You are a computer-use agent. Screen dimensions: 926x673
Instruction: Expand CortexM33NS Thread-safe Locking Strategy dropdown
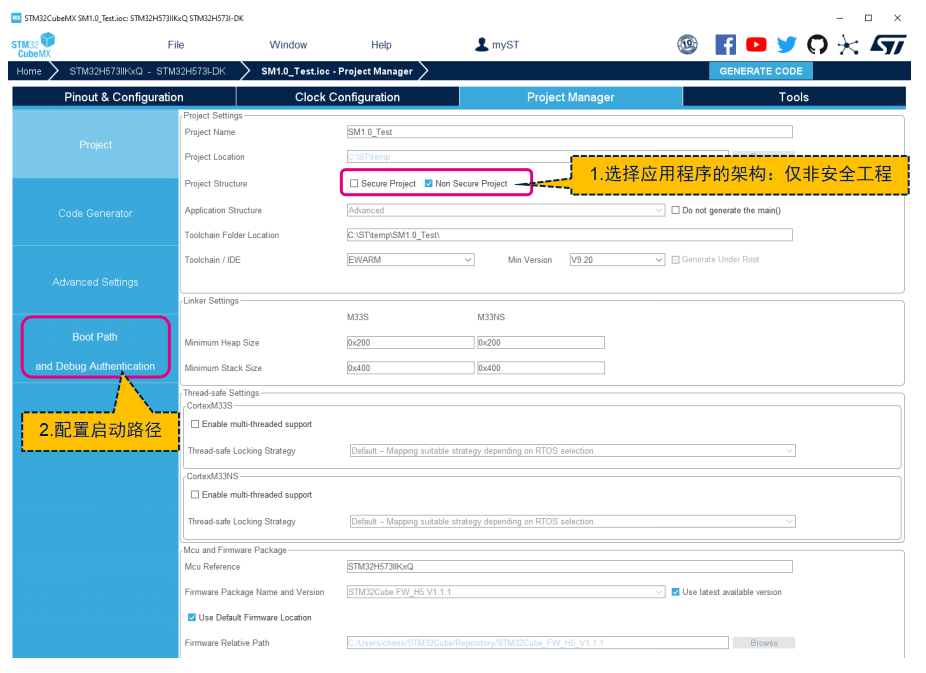[x=572, y=522]
